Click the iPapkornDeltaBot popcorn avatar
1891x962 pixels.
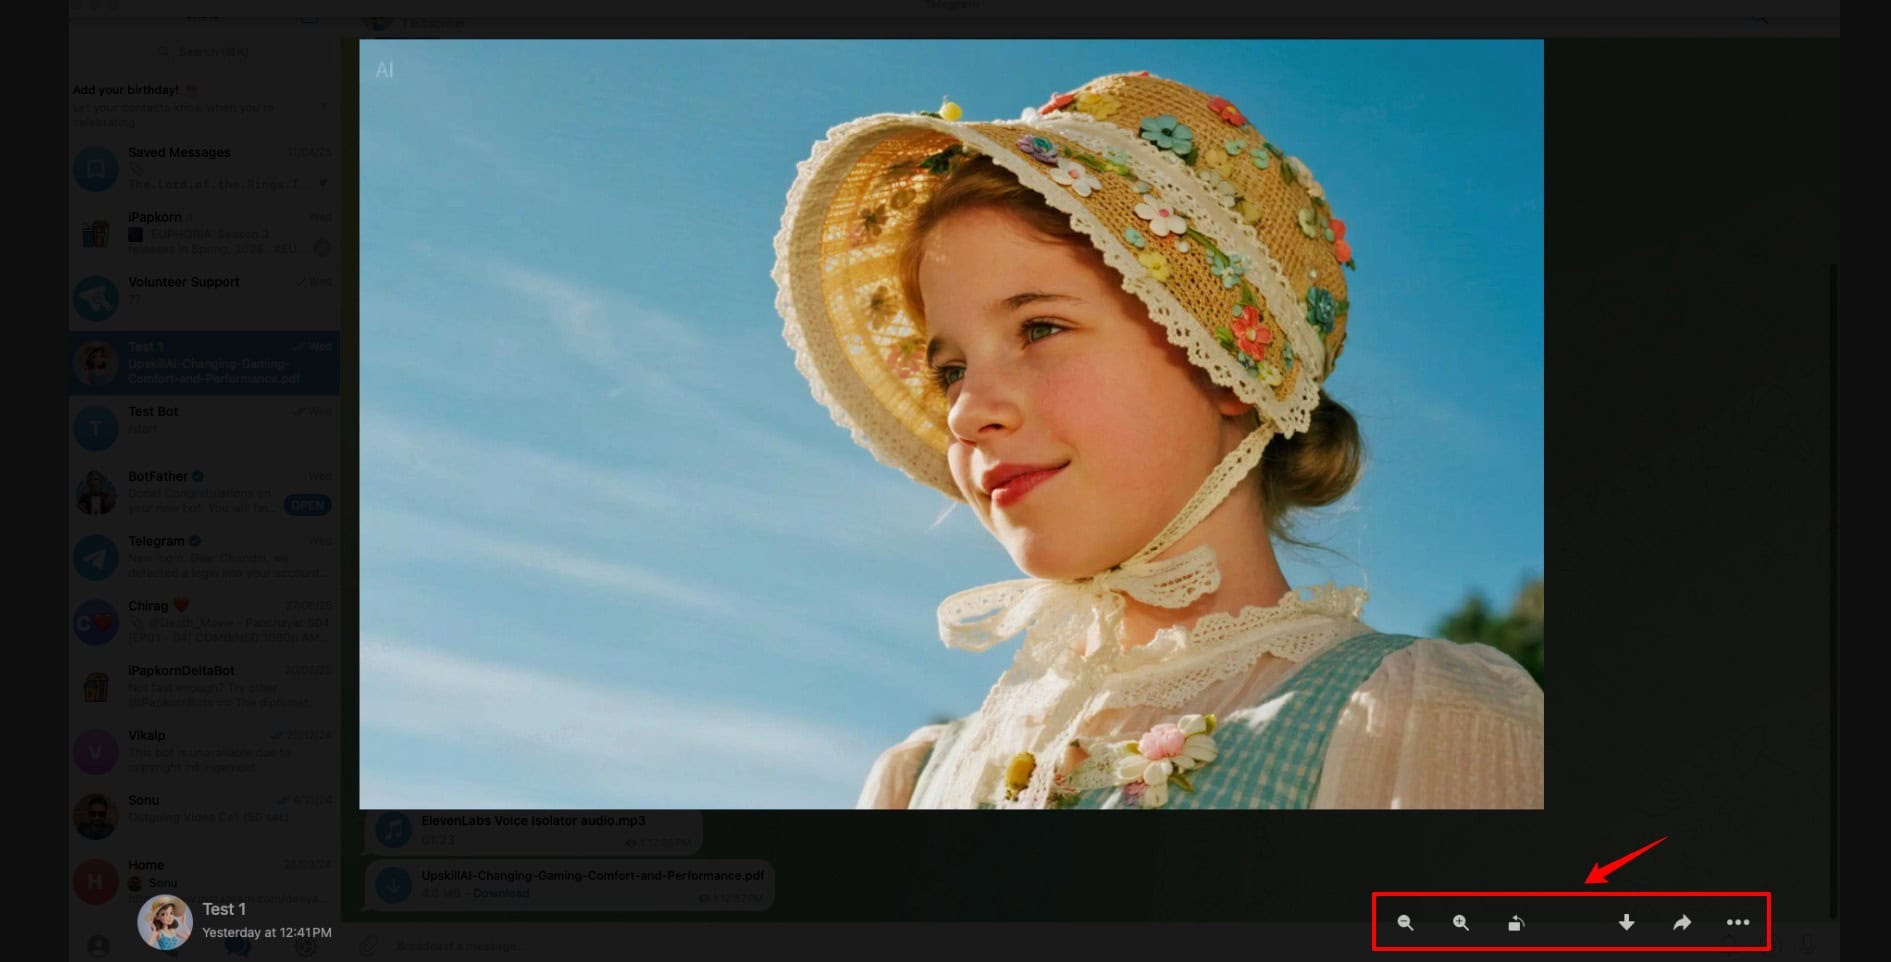click(x=96, y=687)
